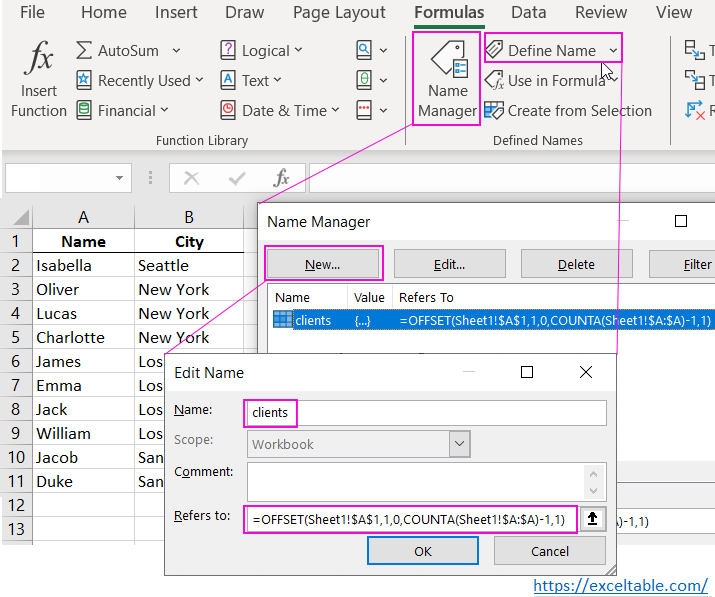Click cell containing Seattle
The height and width of the screenshot is (597, 715).
click(x=189, y=265)
